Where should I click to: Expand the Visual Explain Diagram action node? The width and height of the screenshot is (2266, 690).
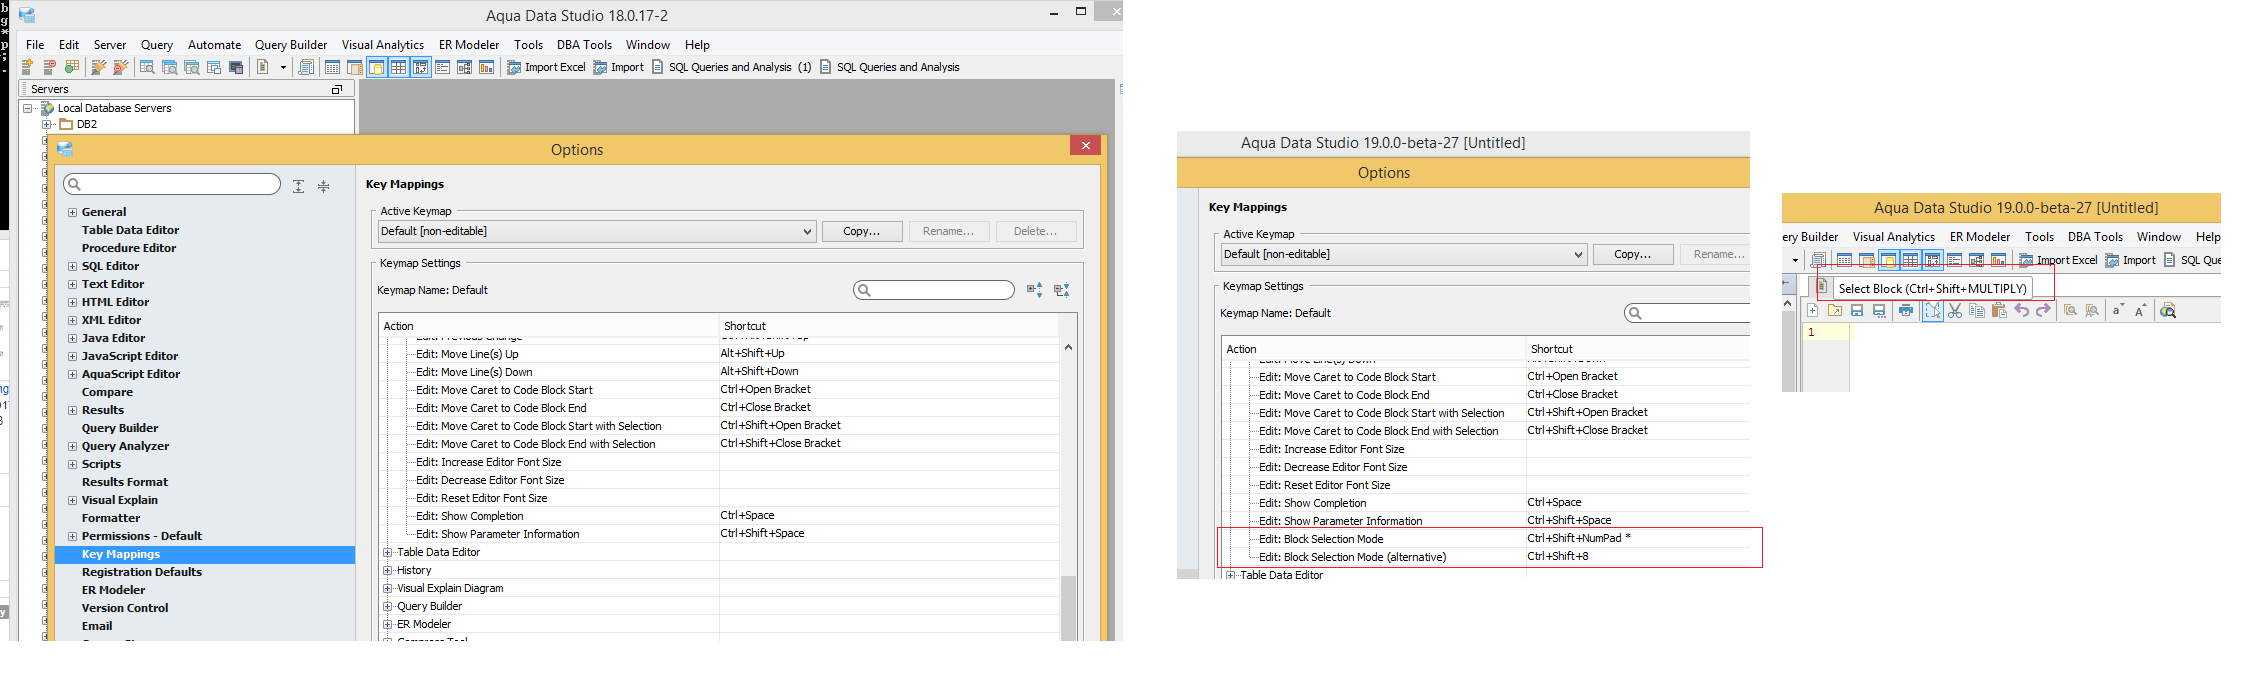click(x=388, y=588)
